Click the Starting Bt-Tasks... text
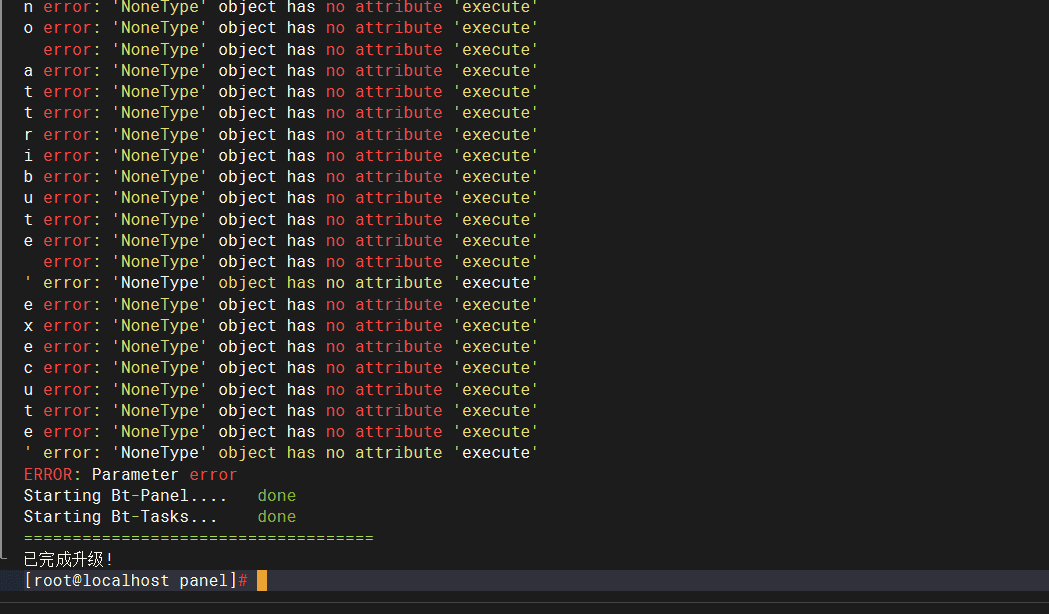This screenshot has height=614, width=1049. click(120, 517)
